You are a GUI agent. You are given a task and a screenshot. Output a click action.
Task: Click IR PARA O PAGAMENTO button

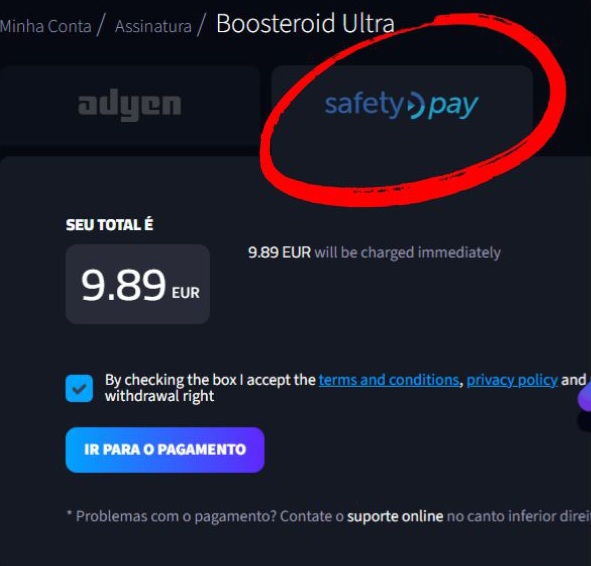(165, 450)
